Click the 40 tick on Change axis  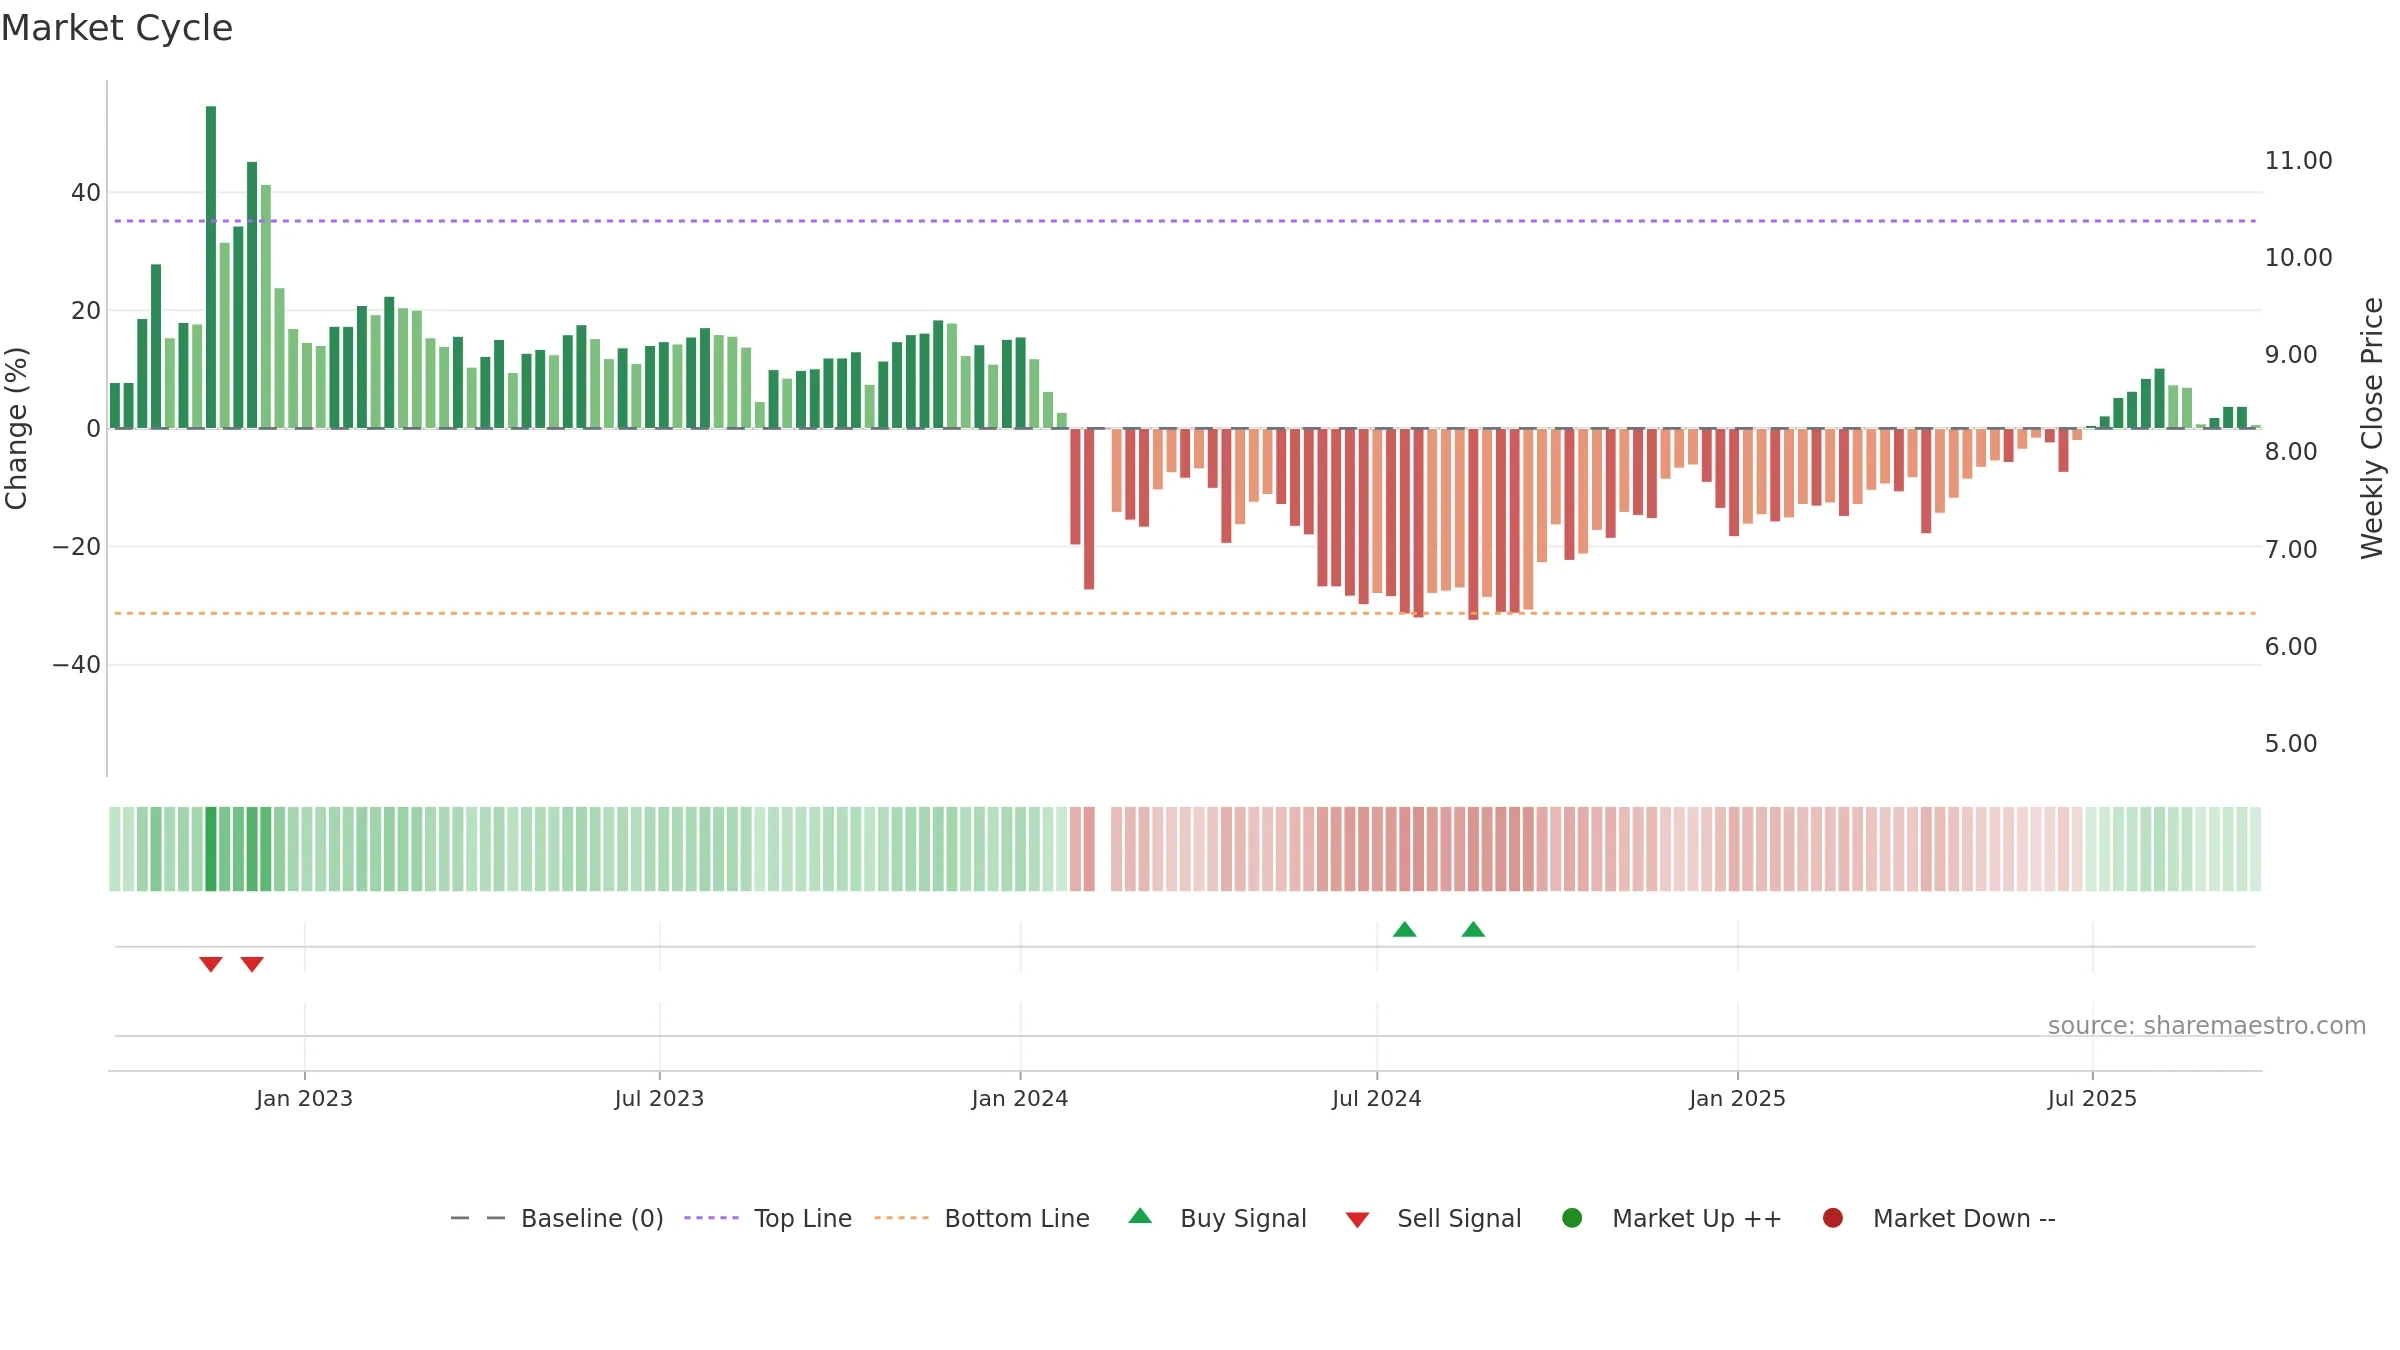[x=86, y=192]
